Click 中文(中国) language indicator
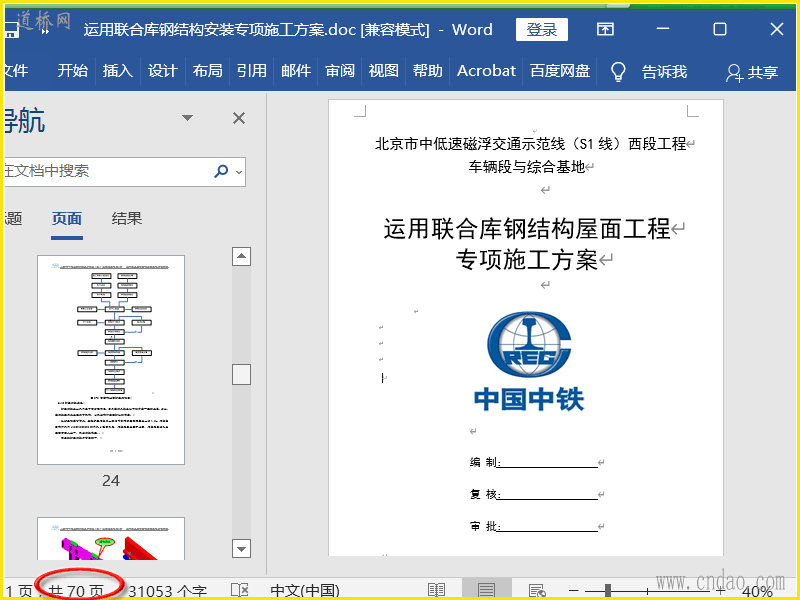 point(305,591)
